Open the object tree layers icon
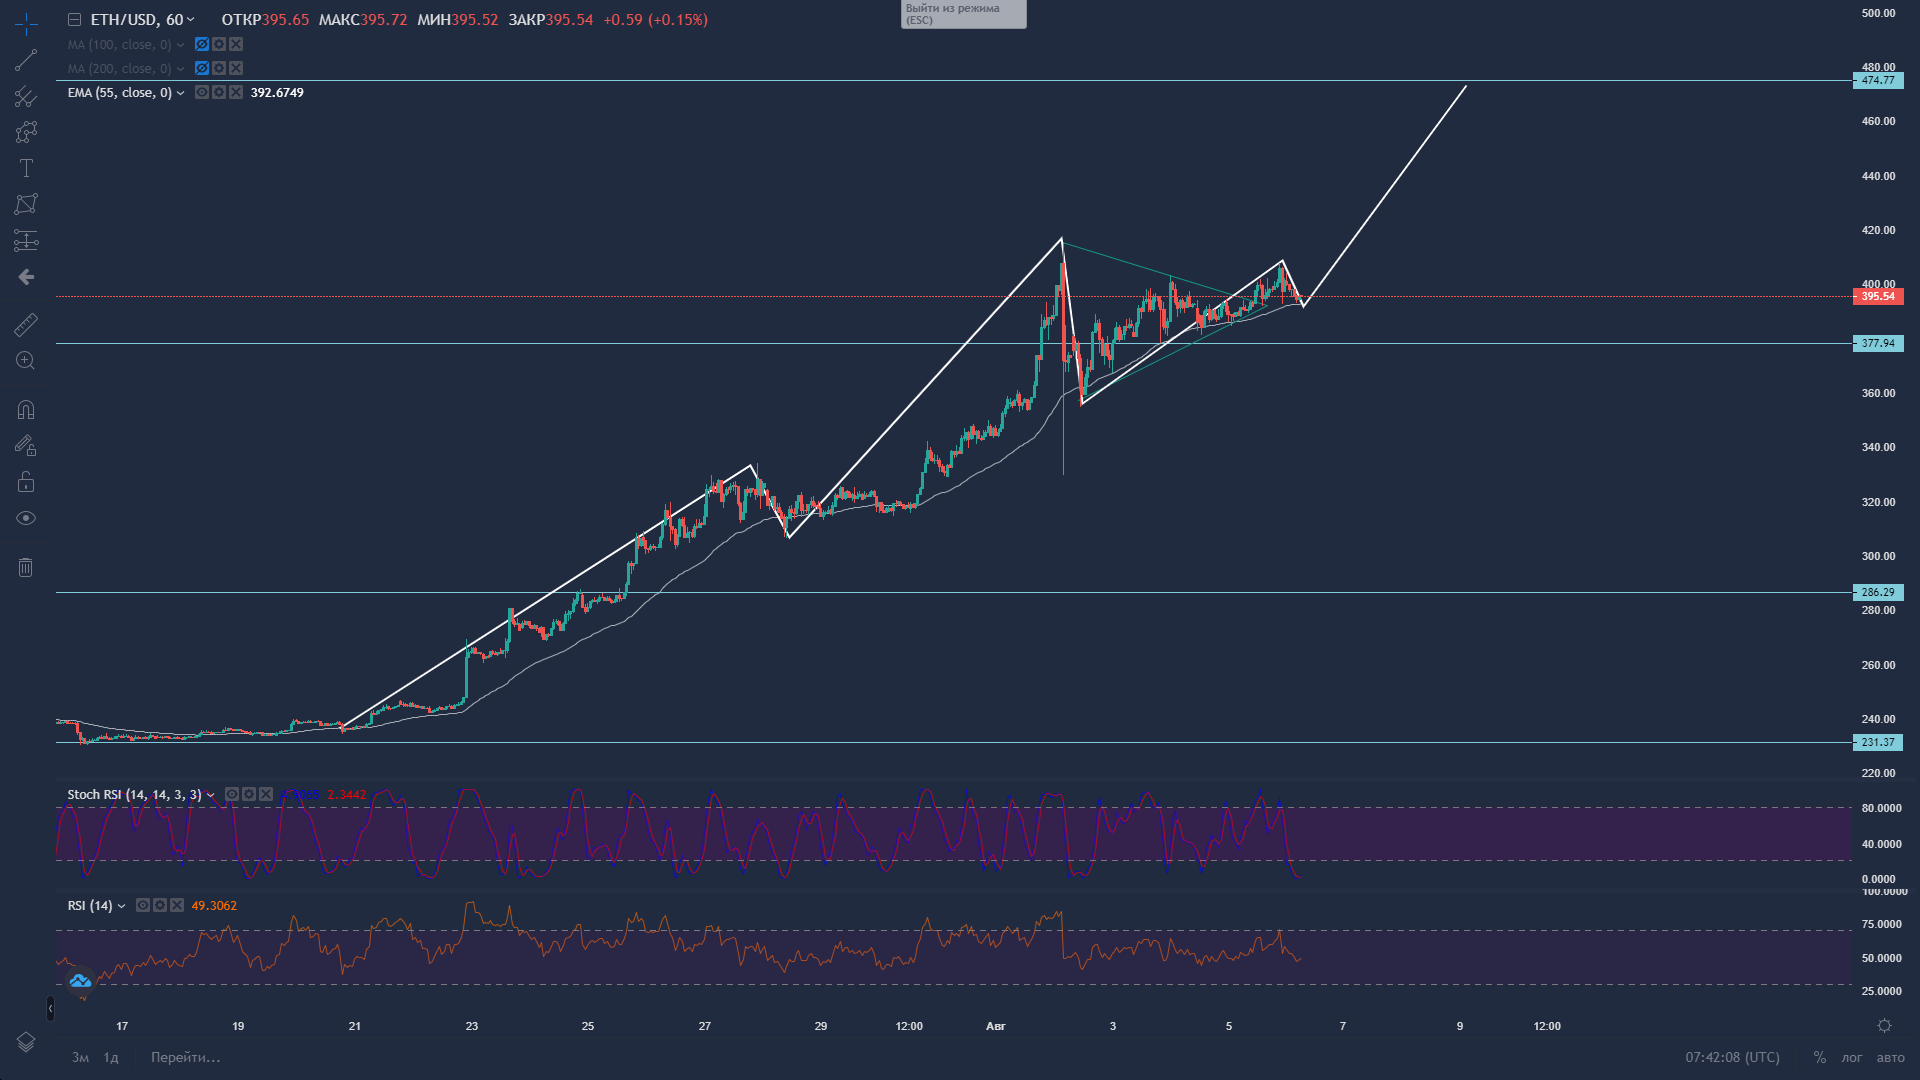 26,1042
